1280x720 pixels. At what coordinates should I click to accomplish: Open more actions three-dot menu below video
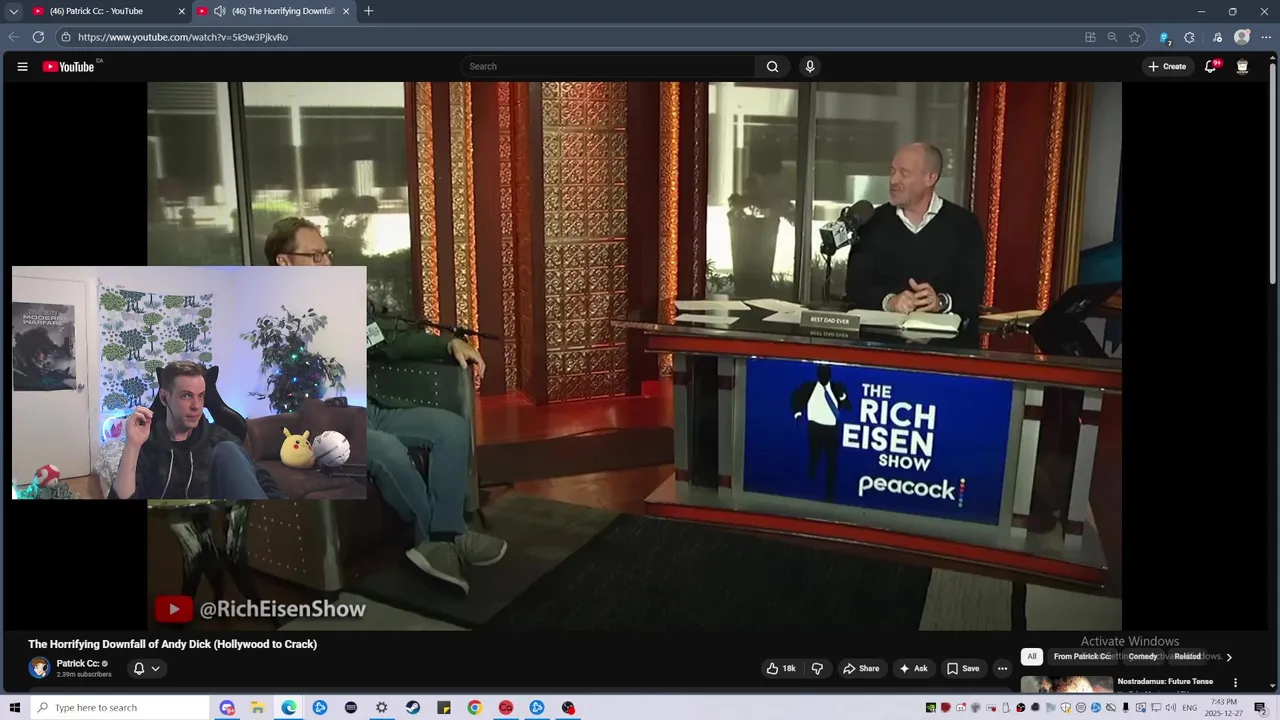click(x=1002, y=668)
